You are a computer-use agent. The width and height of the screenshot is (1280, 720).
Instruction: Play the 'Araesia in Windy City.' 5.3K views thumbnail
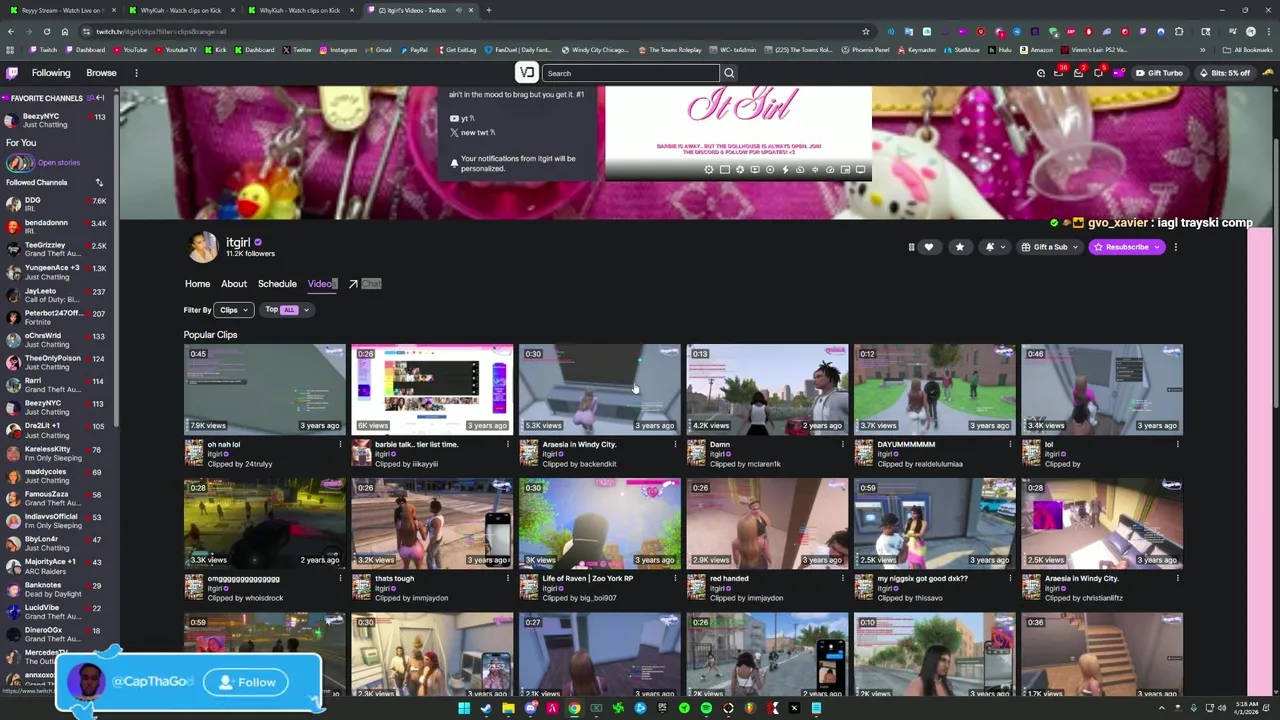[x=600, y=389]
